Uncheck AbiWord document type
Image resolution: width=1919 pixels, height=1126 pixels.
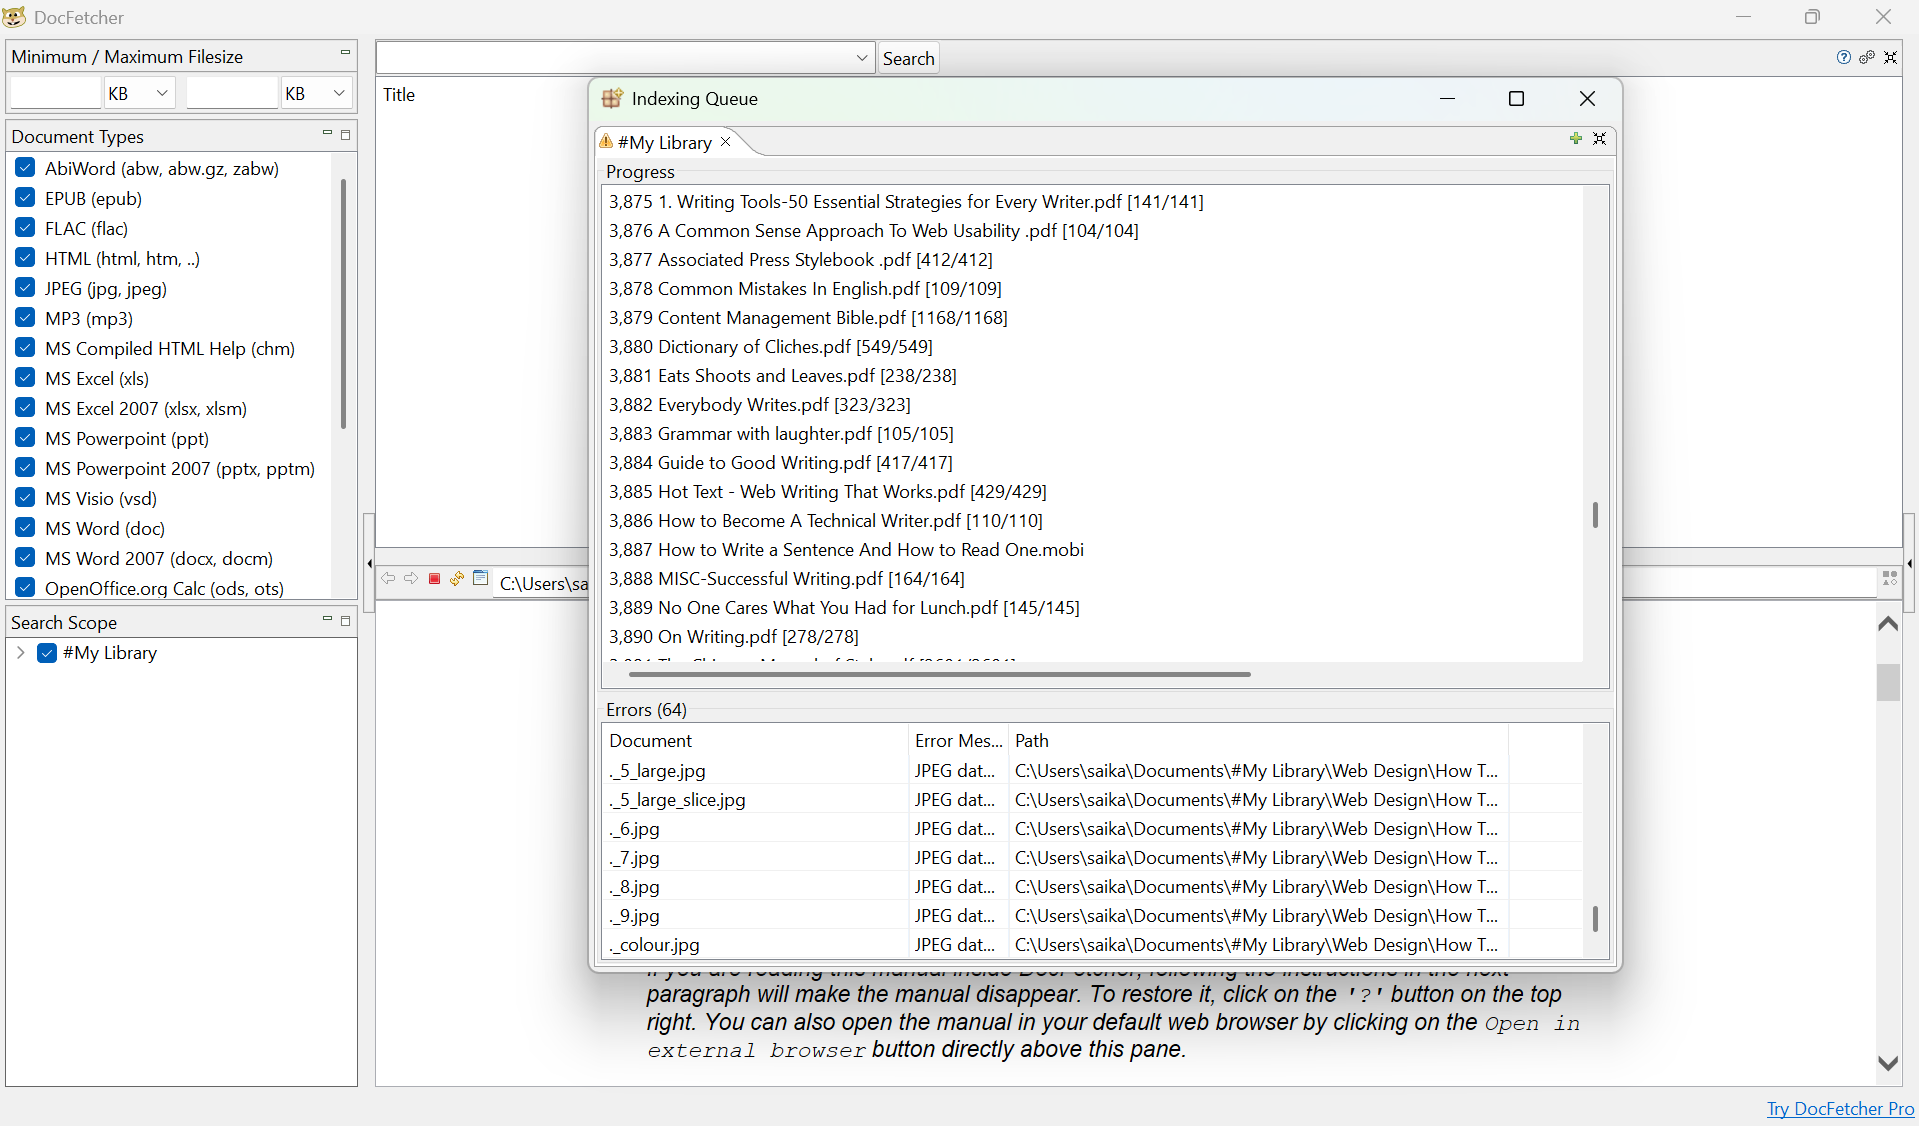(x=26, y=168)
